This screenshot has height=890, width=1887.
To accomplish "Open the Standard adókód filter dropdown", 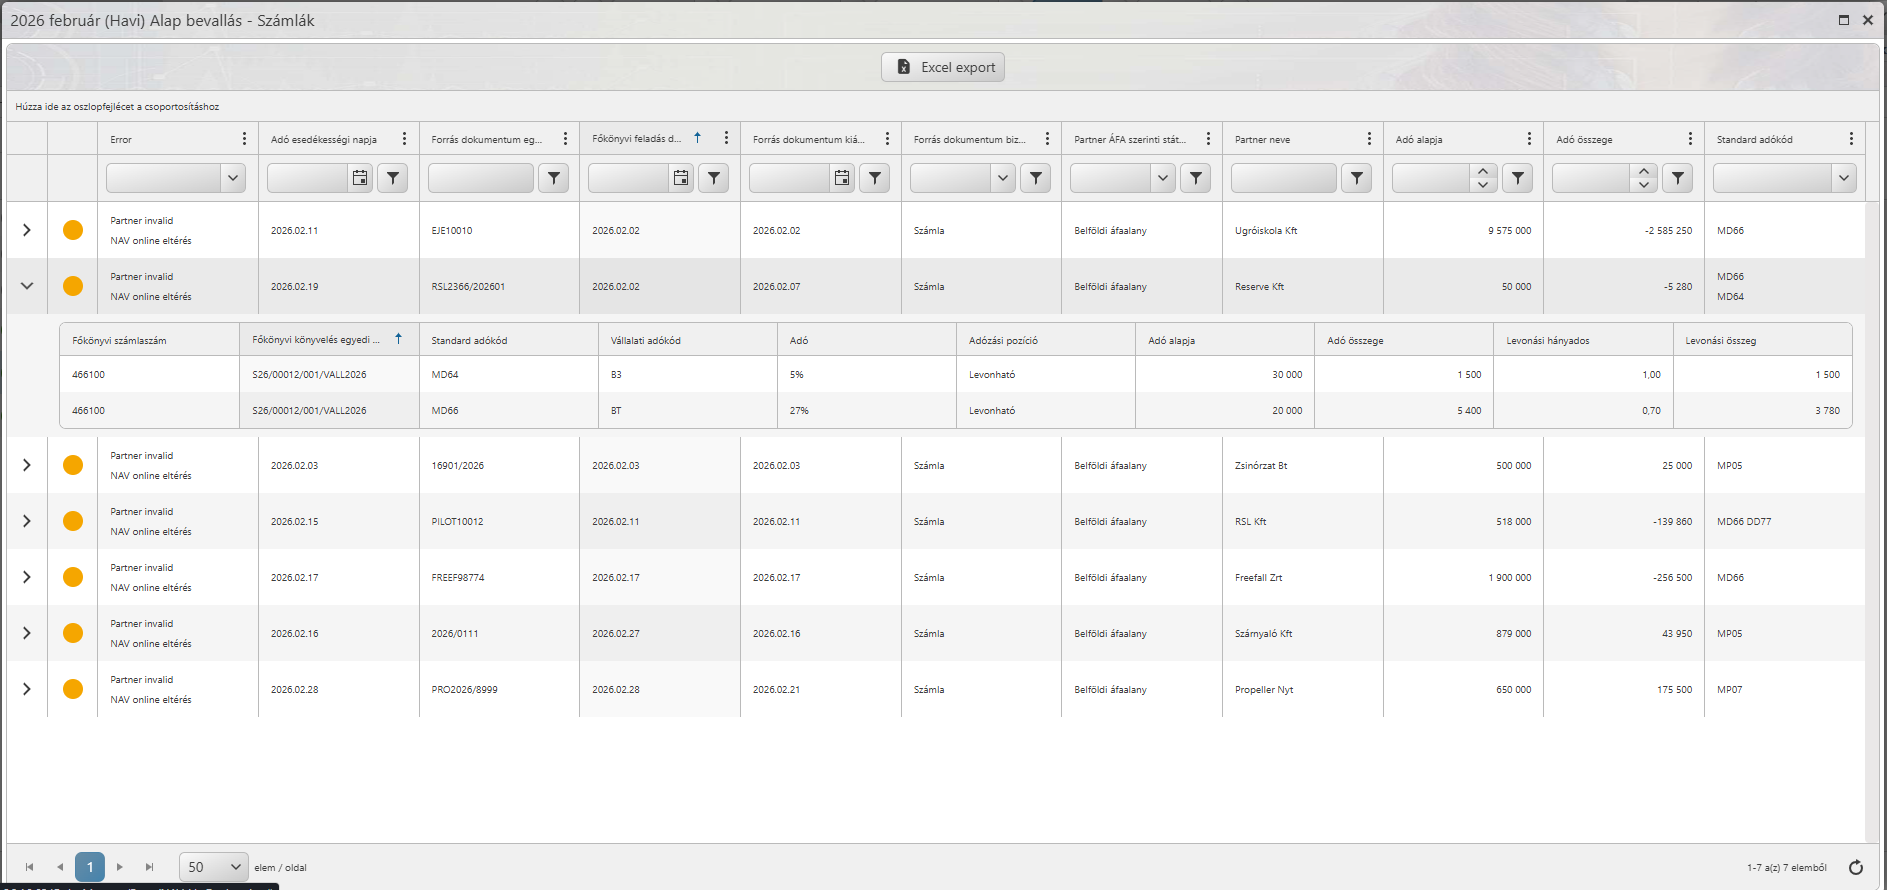I will click(x=1844, y=178).
